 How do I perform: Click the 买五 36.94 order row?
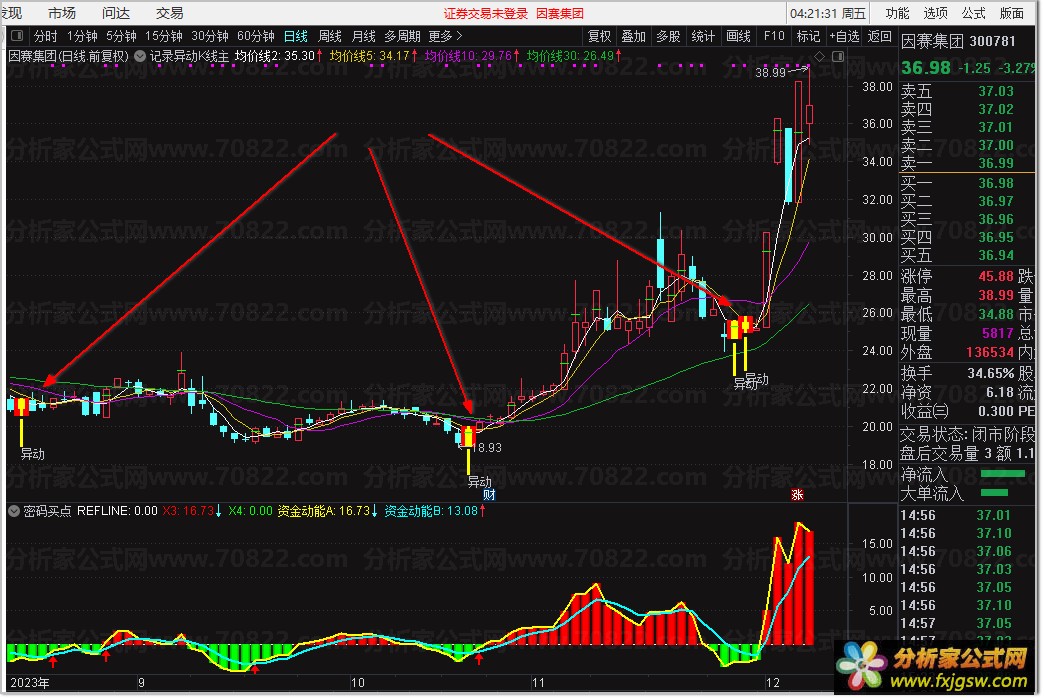(967, 255)
